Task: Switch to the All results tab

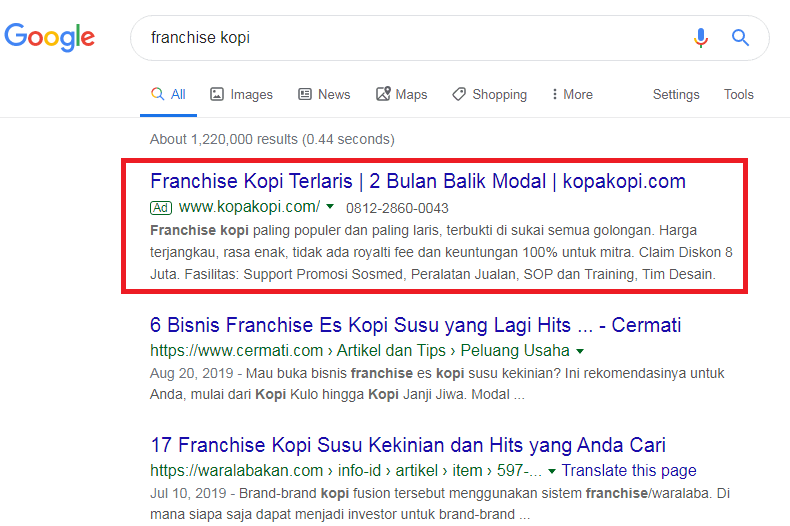Action: point(168,94)
